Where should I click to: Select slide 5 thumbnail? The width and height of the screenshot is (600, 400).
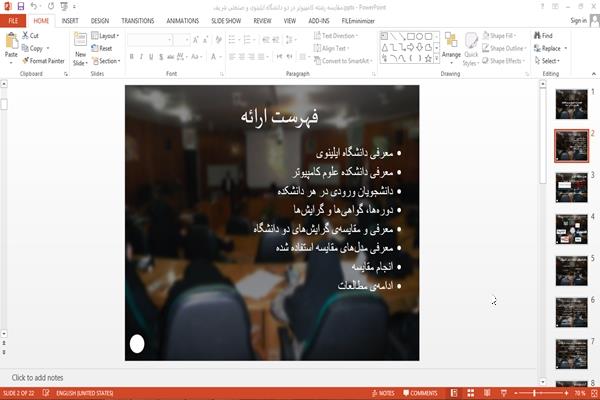(572, 271)
